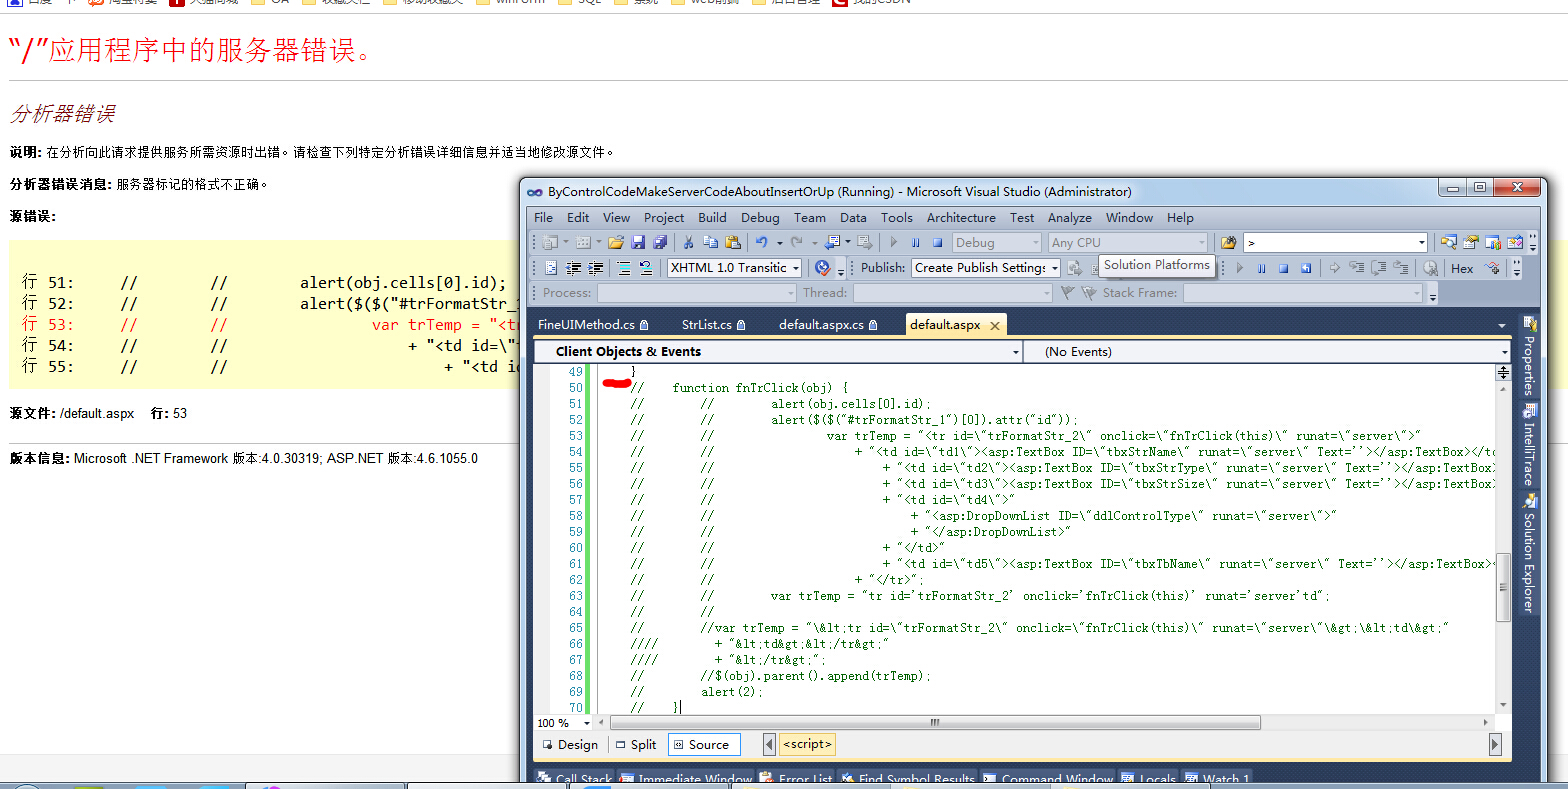1568x789 pixels.
Task: Click the tag navigator left arrow
Action: pyautogui.click(x=769, y=744)
